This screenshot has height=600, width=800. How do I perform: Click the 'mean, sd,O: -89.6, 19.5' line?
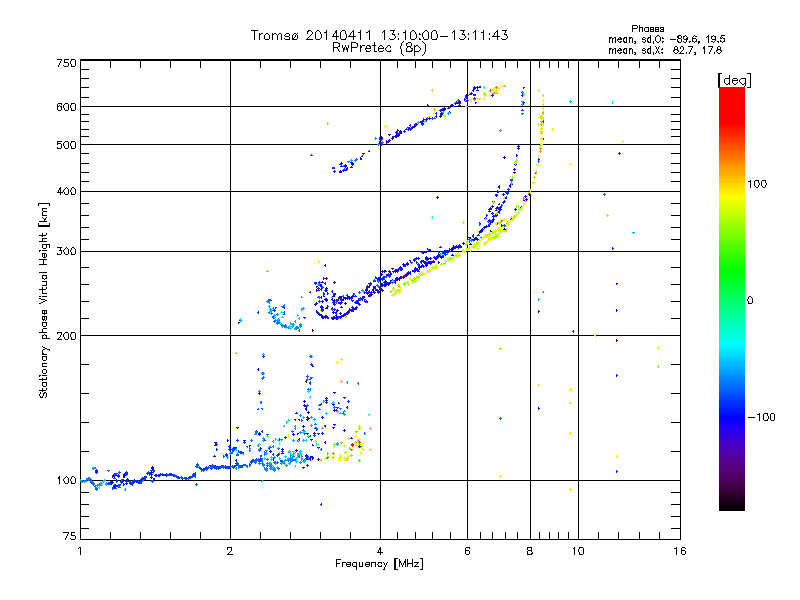[666, 39]
